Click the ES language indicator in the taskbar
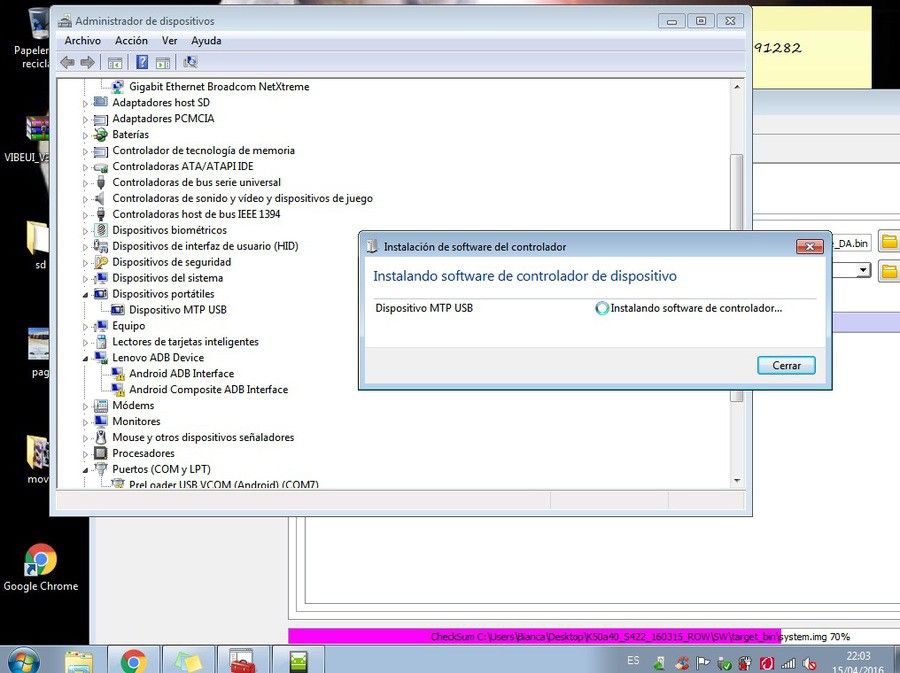This screenshot has width=900, height=673. pos(633,661)
